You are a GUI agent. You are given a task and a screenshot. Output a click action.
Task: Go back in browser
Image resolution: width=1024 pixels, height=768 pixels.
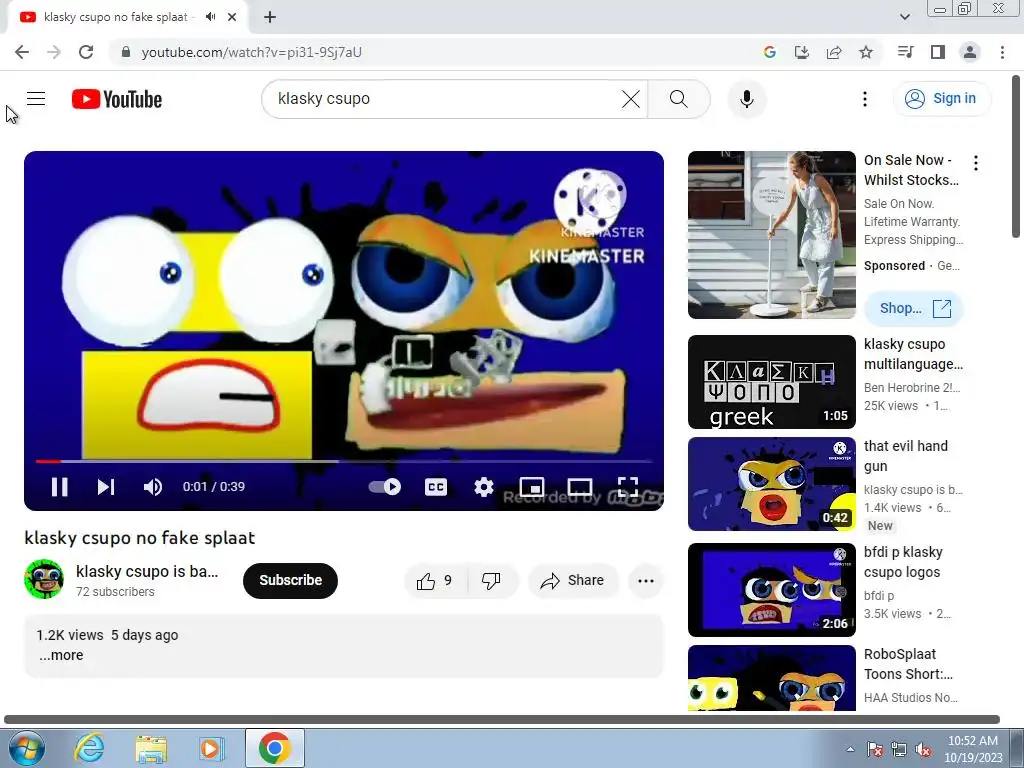coord(22,52)
